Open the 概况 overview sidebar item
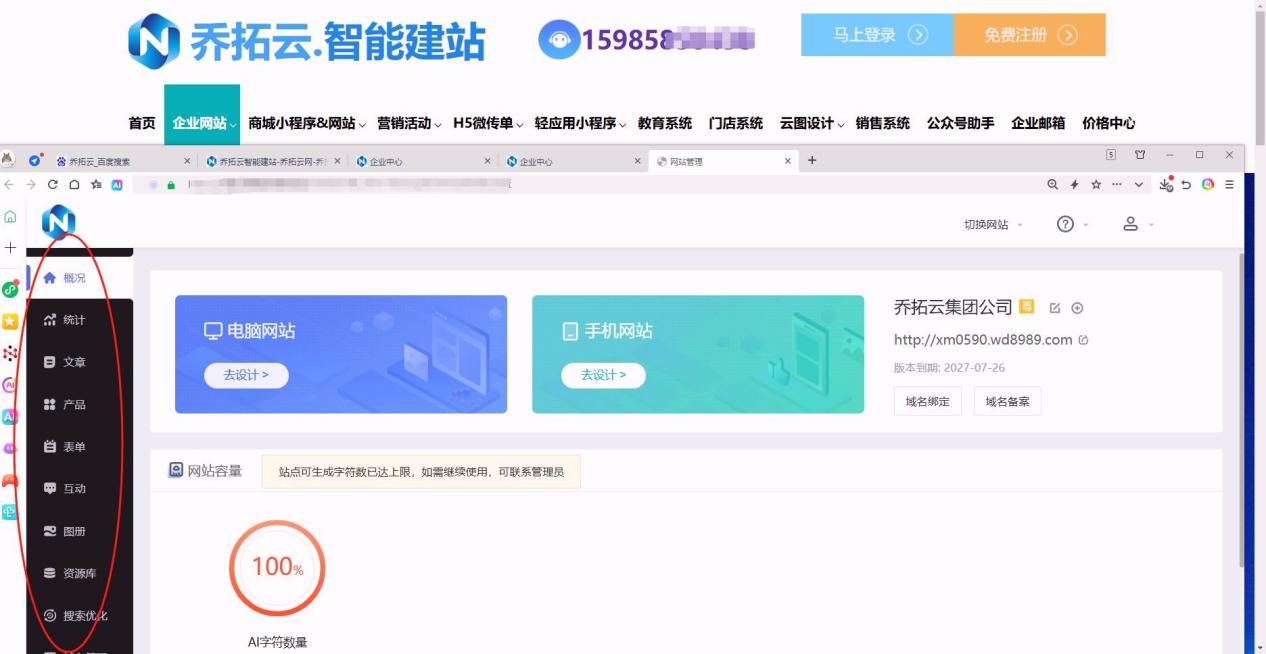The width and height of the screenshot is (1266, 654). click(x=80, y=278)
